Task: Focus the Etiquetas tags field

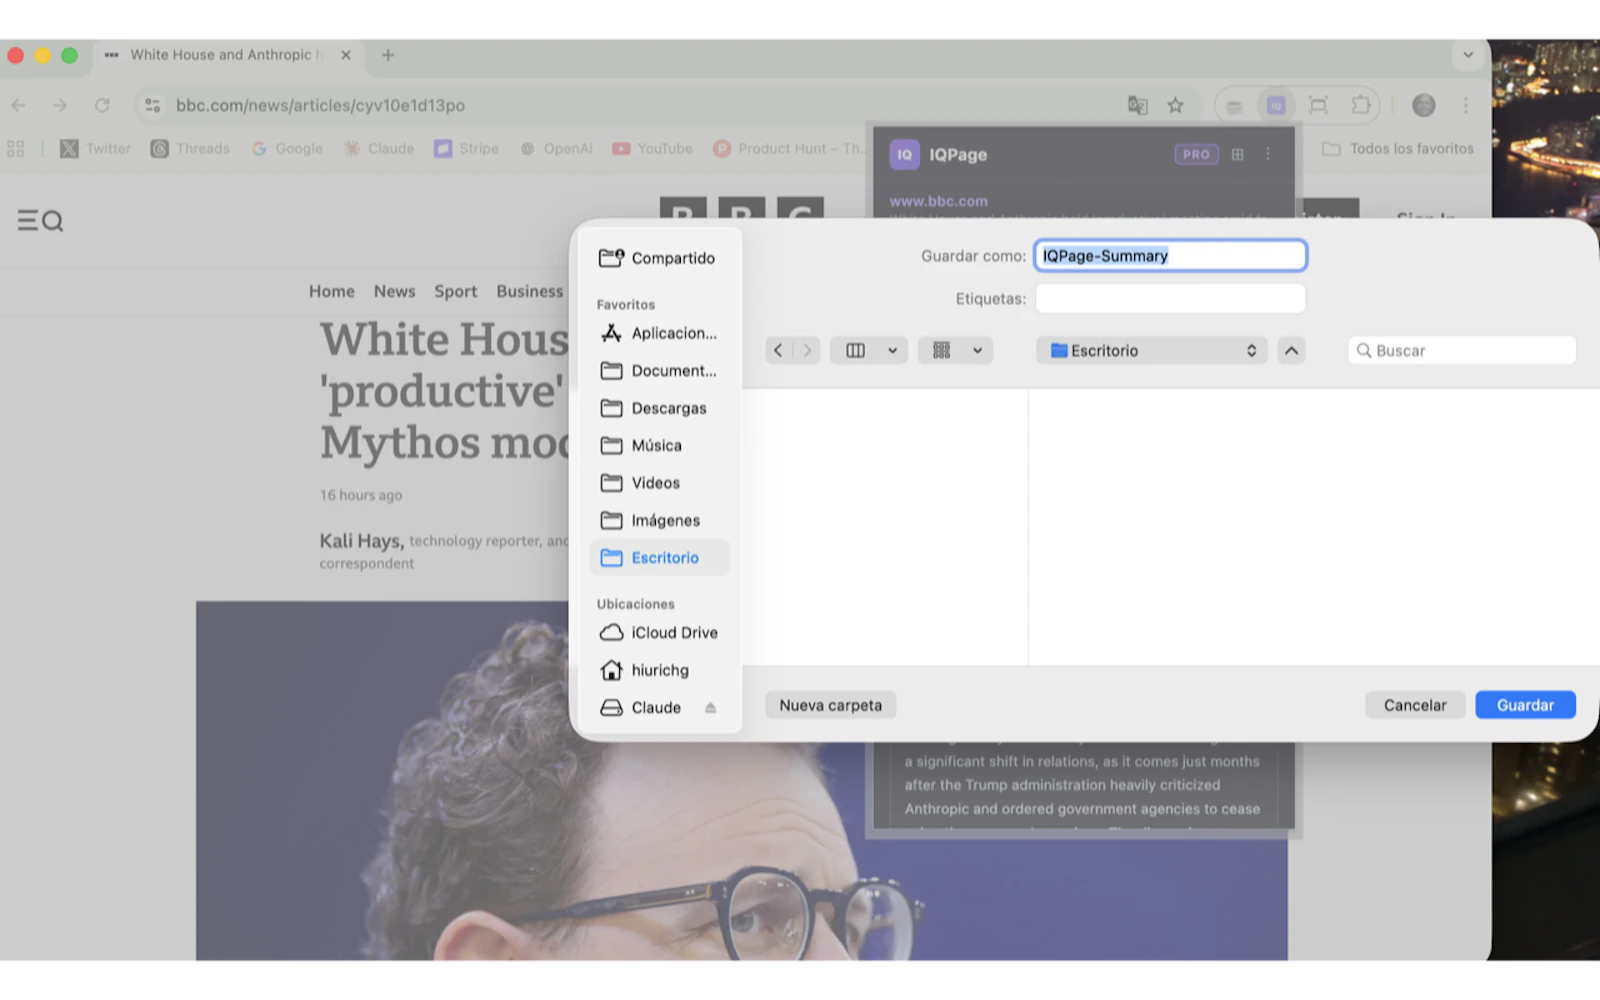Action: pos(1170,298)
